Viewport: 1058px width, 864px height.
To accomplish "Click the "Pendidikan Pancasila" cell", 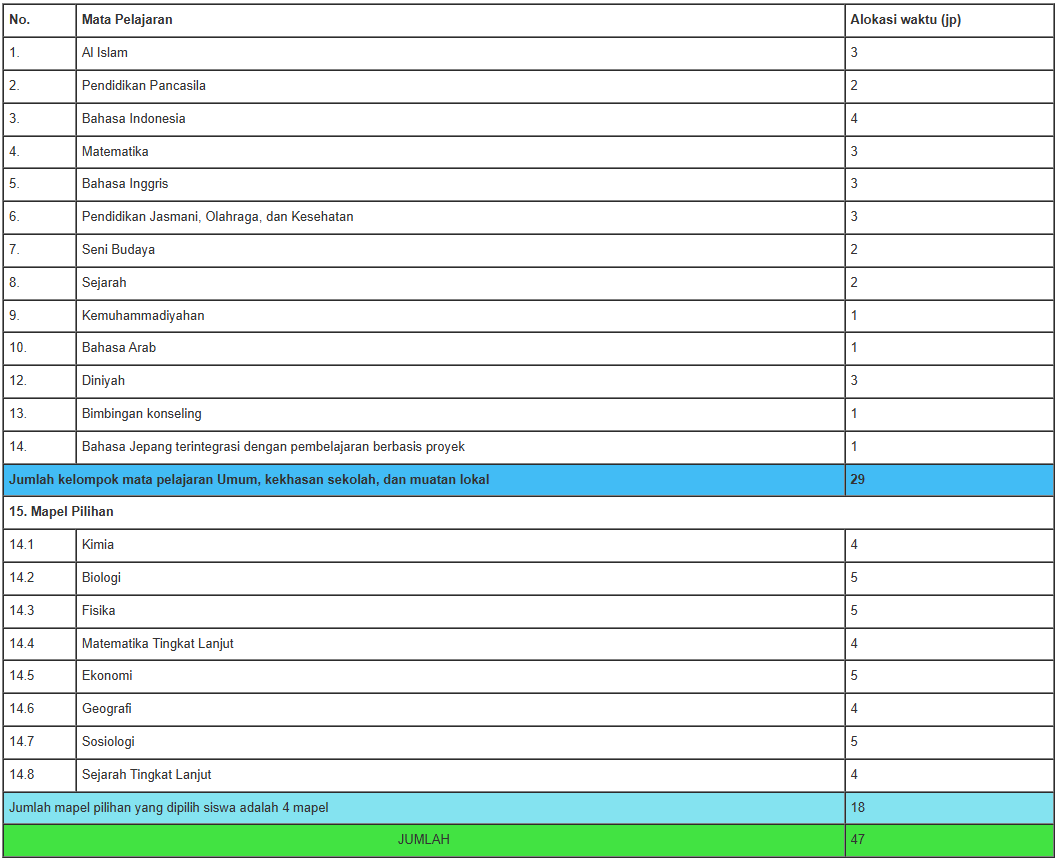I will pyautogui.click(x=144, y=86).
